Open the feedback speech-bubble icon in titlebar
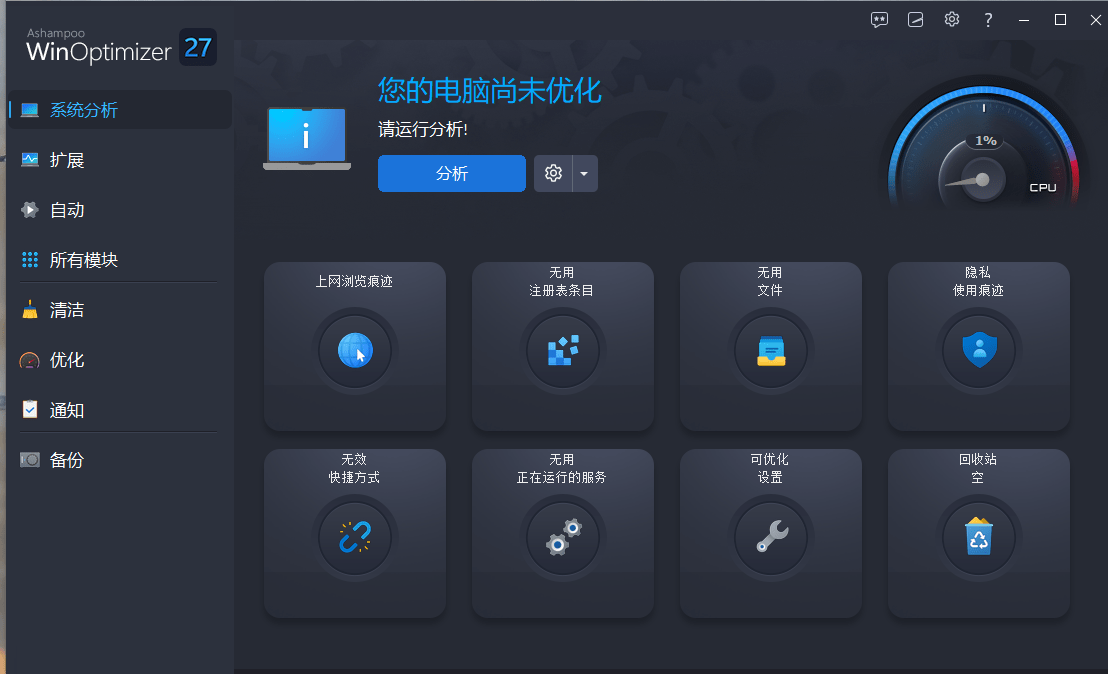This screenshot has height=674, width=1108. pyautogui.click(x=879, y=19)
